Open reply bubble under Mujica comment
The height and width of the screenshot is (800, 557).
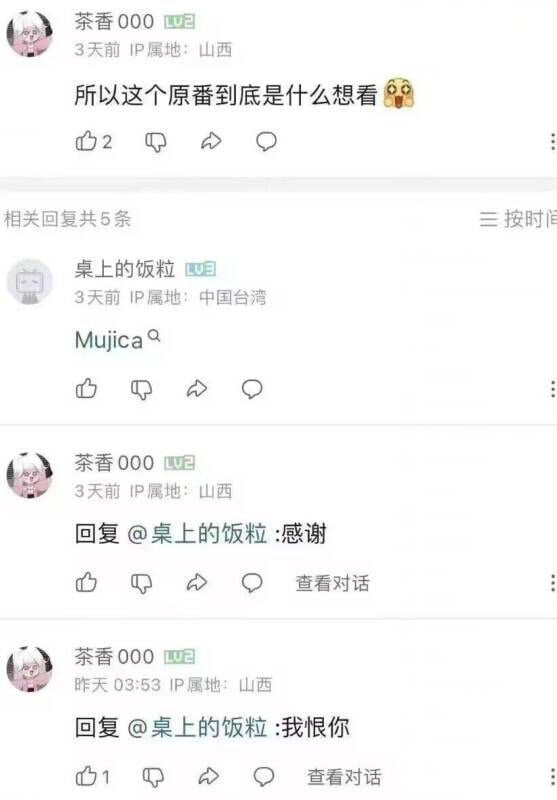point(251,389)
